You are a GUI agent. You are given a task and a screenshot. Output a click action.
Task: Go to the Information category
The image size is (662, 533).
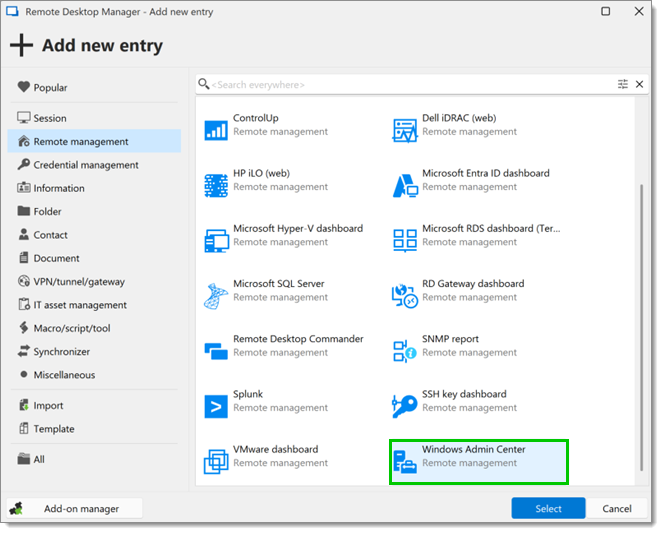(x=94, y=188)
